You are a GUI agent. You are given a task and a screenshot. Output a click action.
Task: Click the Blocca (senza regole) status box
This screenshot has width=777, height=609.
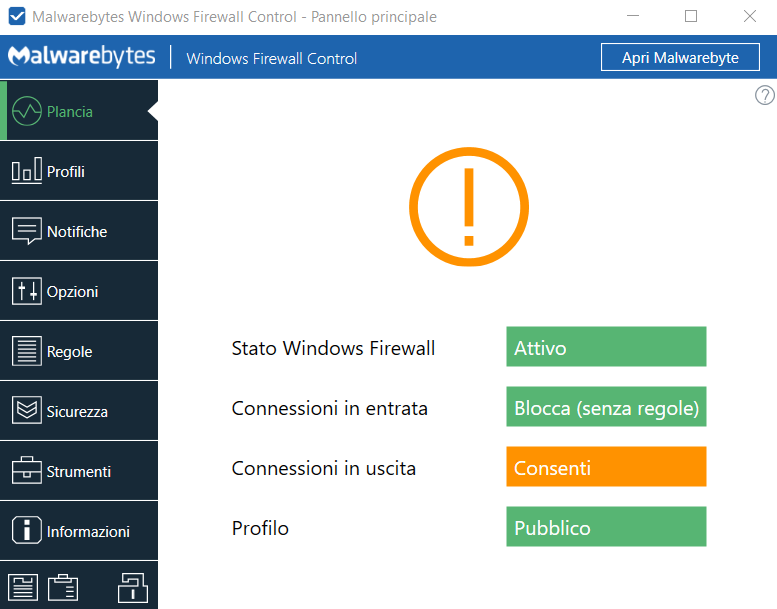pos(606,407)
